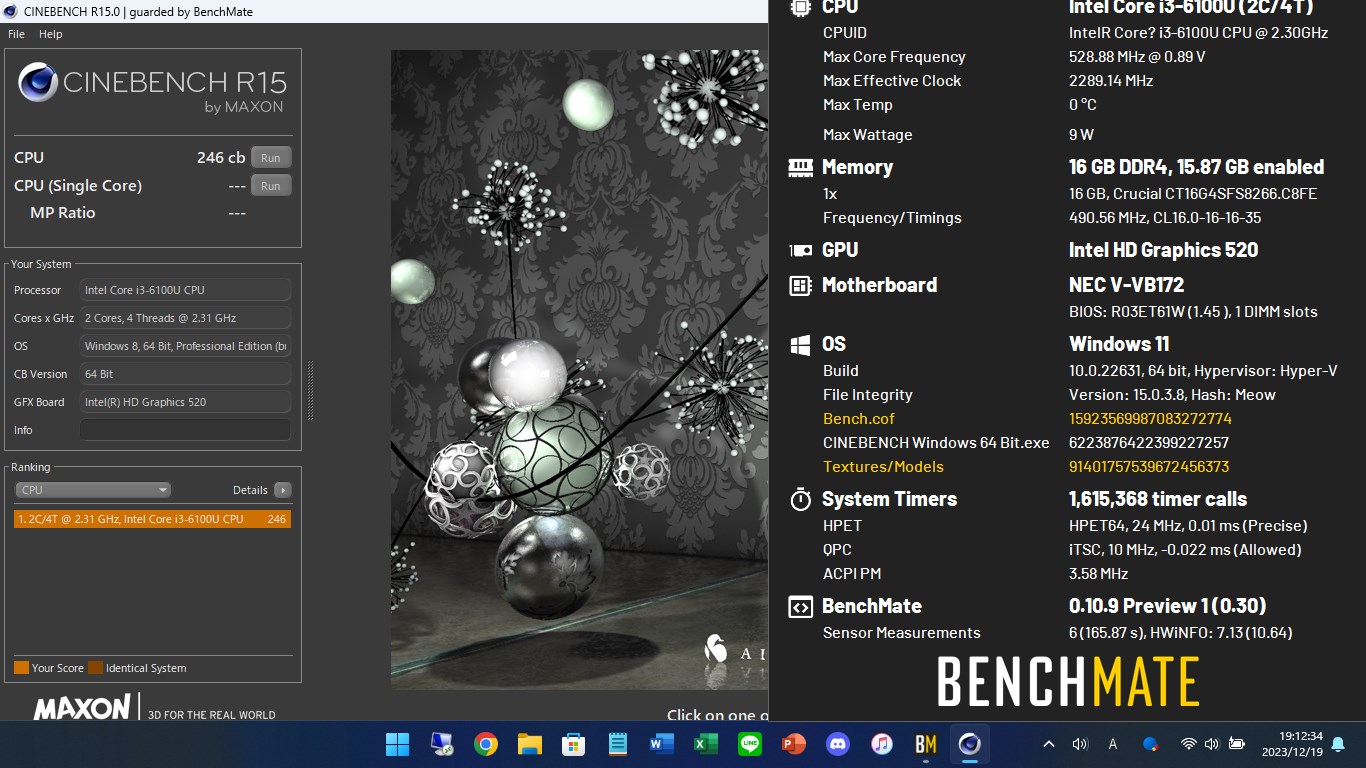The width and height of the screenshot is (1366, 768).
Task: Open Microsoft Store from the taskbar
Action: coord(573,744)
